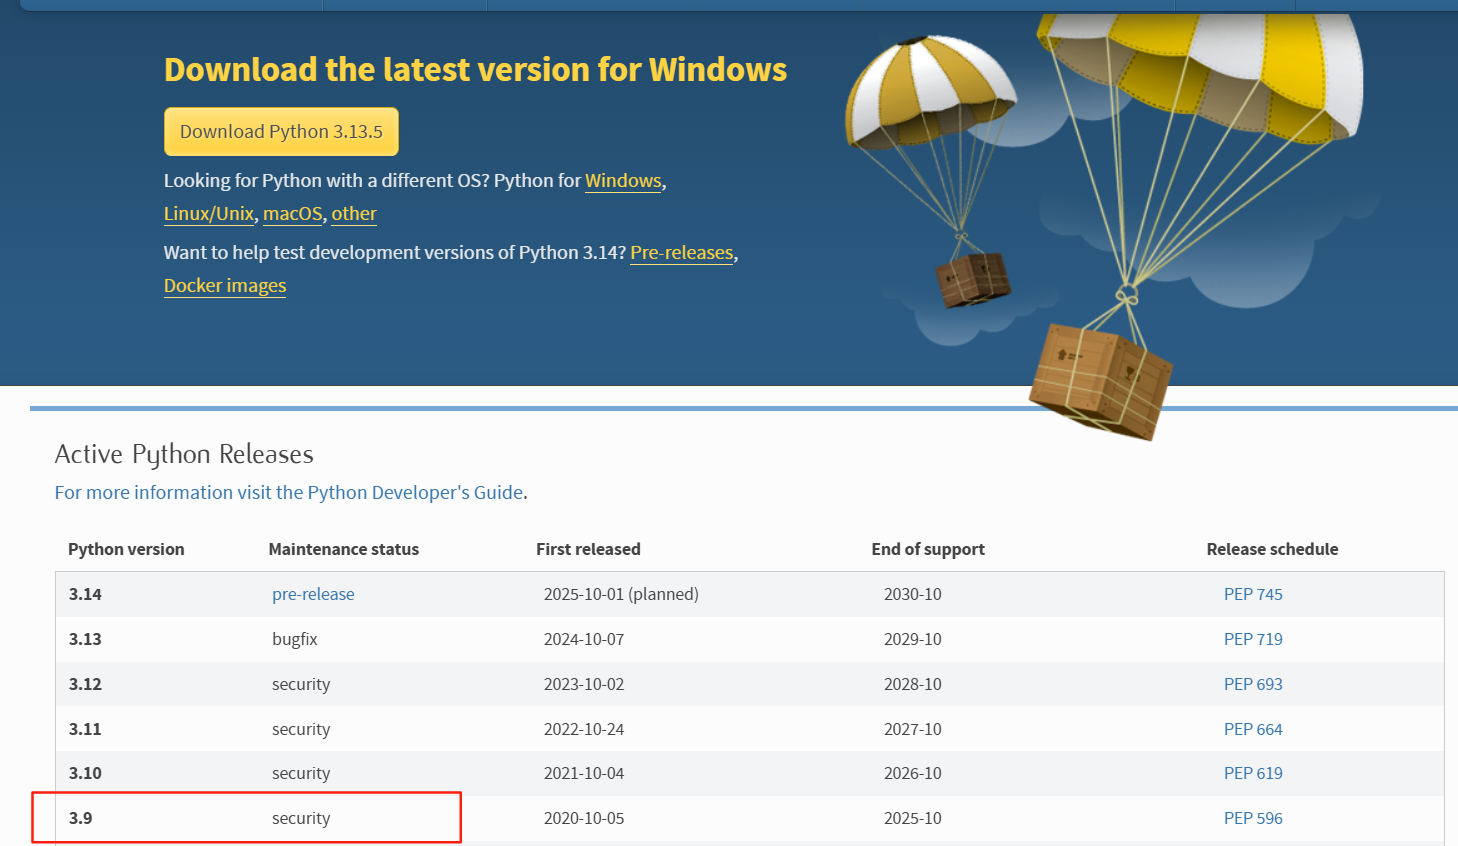Open the Docker images link

coord(225,286)
